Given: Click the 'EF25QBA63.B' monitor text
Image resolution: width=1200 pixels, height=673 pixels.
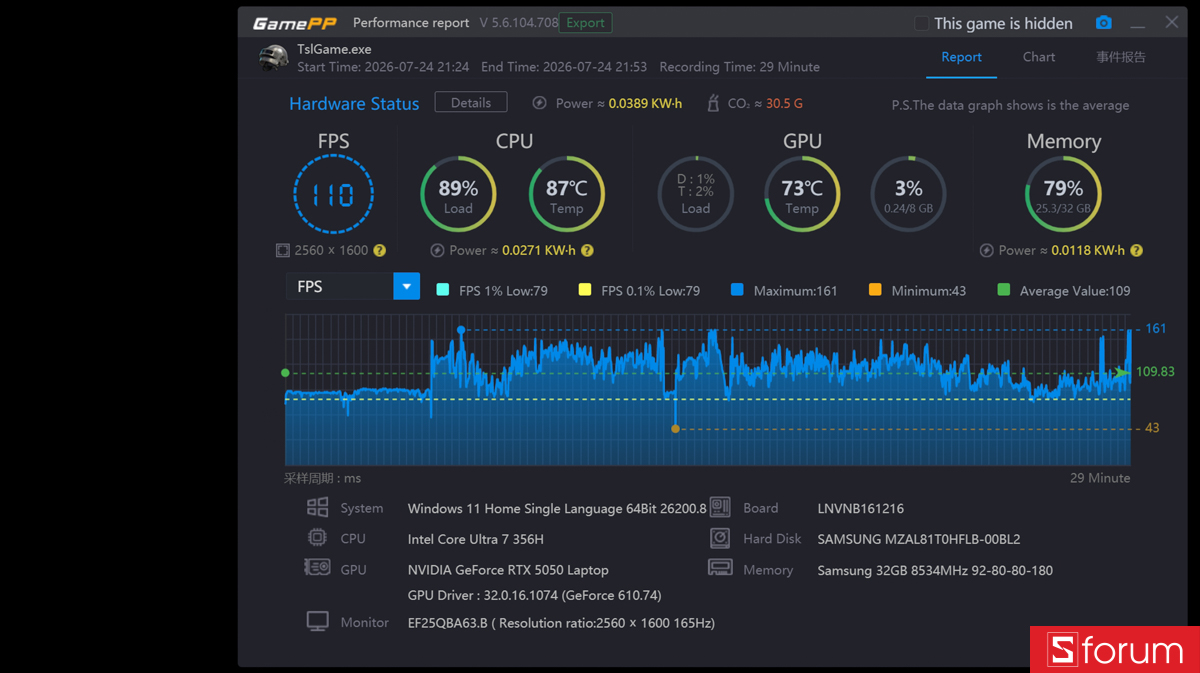Looking at the screenshot, I should [561, 623].
